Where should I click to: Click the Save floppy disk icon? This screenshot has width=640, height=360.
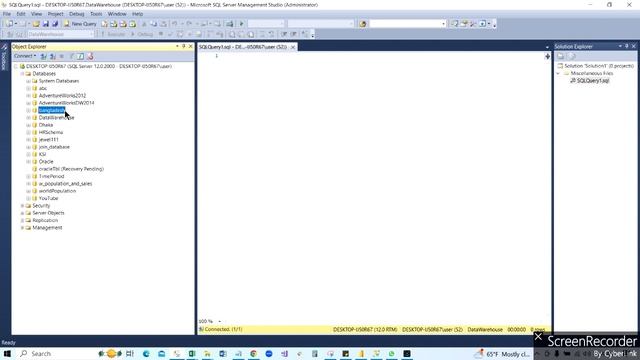pos(46,24)
